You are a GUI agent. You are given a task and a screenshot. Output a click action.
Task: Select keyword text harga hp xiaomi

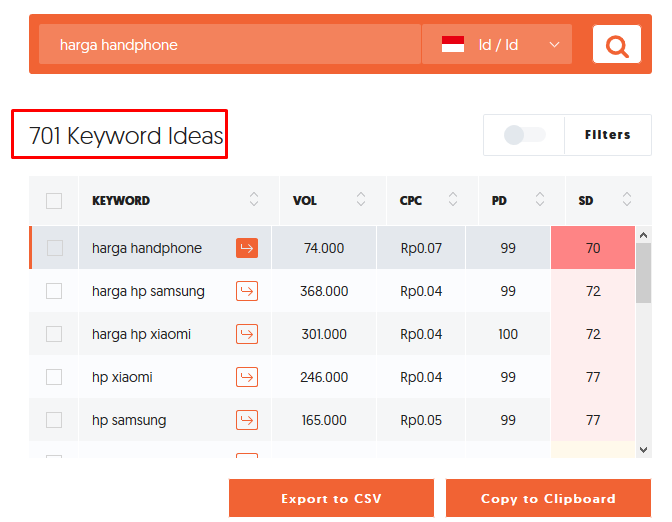(141, 334)
